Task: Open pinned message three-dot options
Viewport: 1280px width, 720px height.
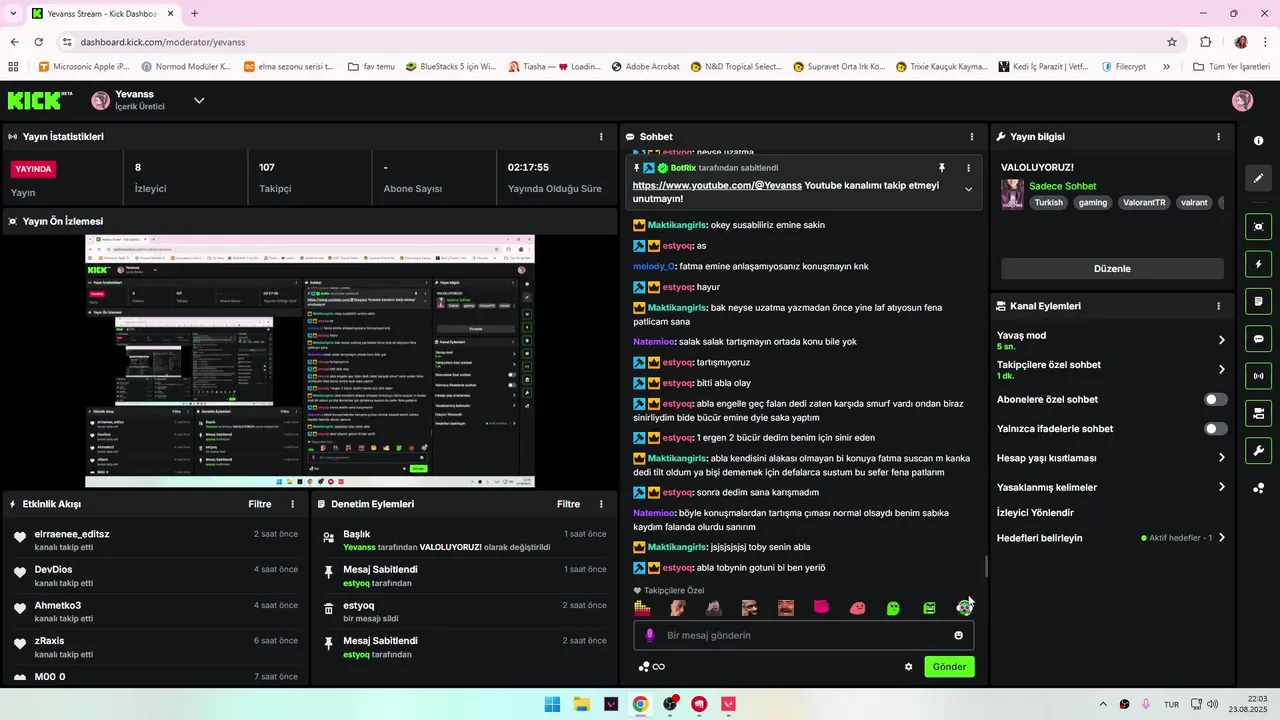Action: pyautogui.click(x=968, y=168)
